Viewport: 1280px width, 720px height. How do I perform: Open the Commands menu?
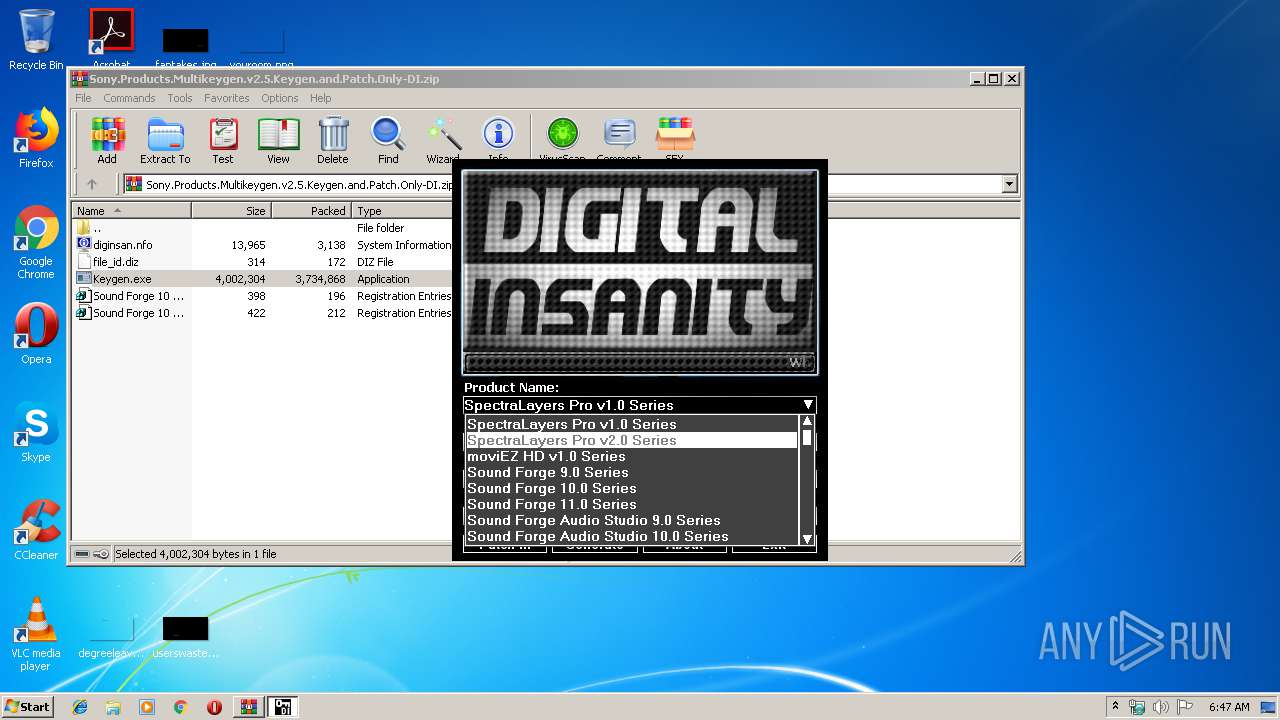click(x=129, y=98)
